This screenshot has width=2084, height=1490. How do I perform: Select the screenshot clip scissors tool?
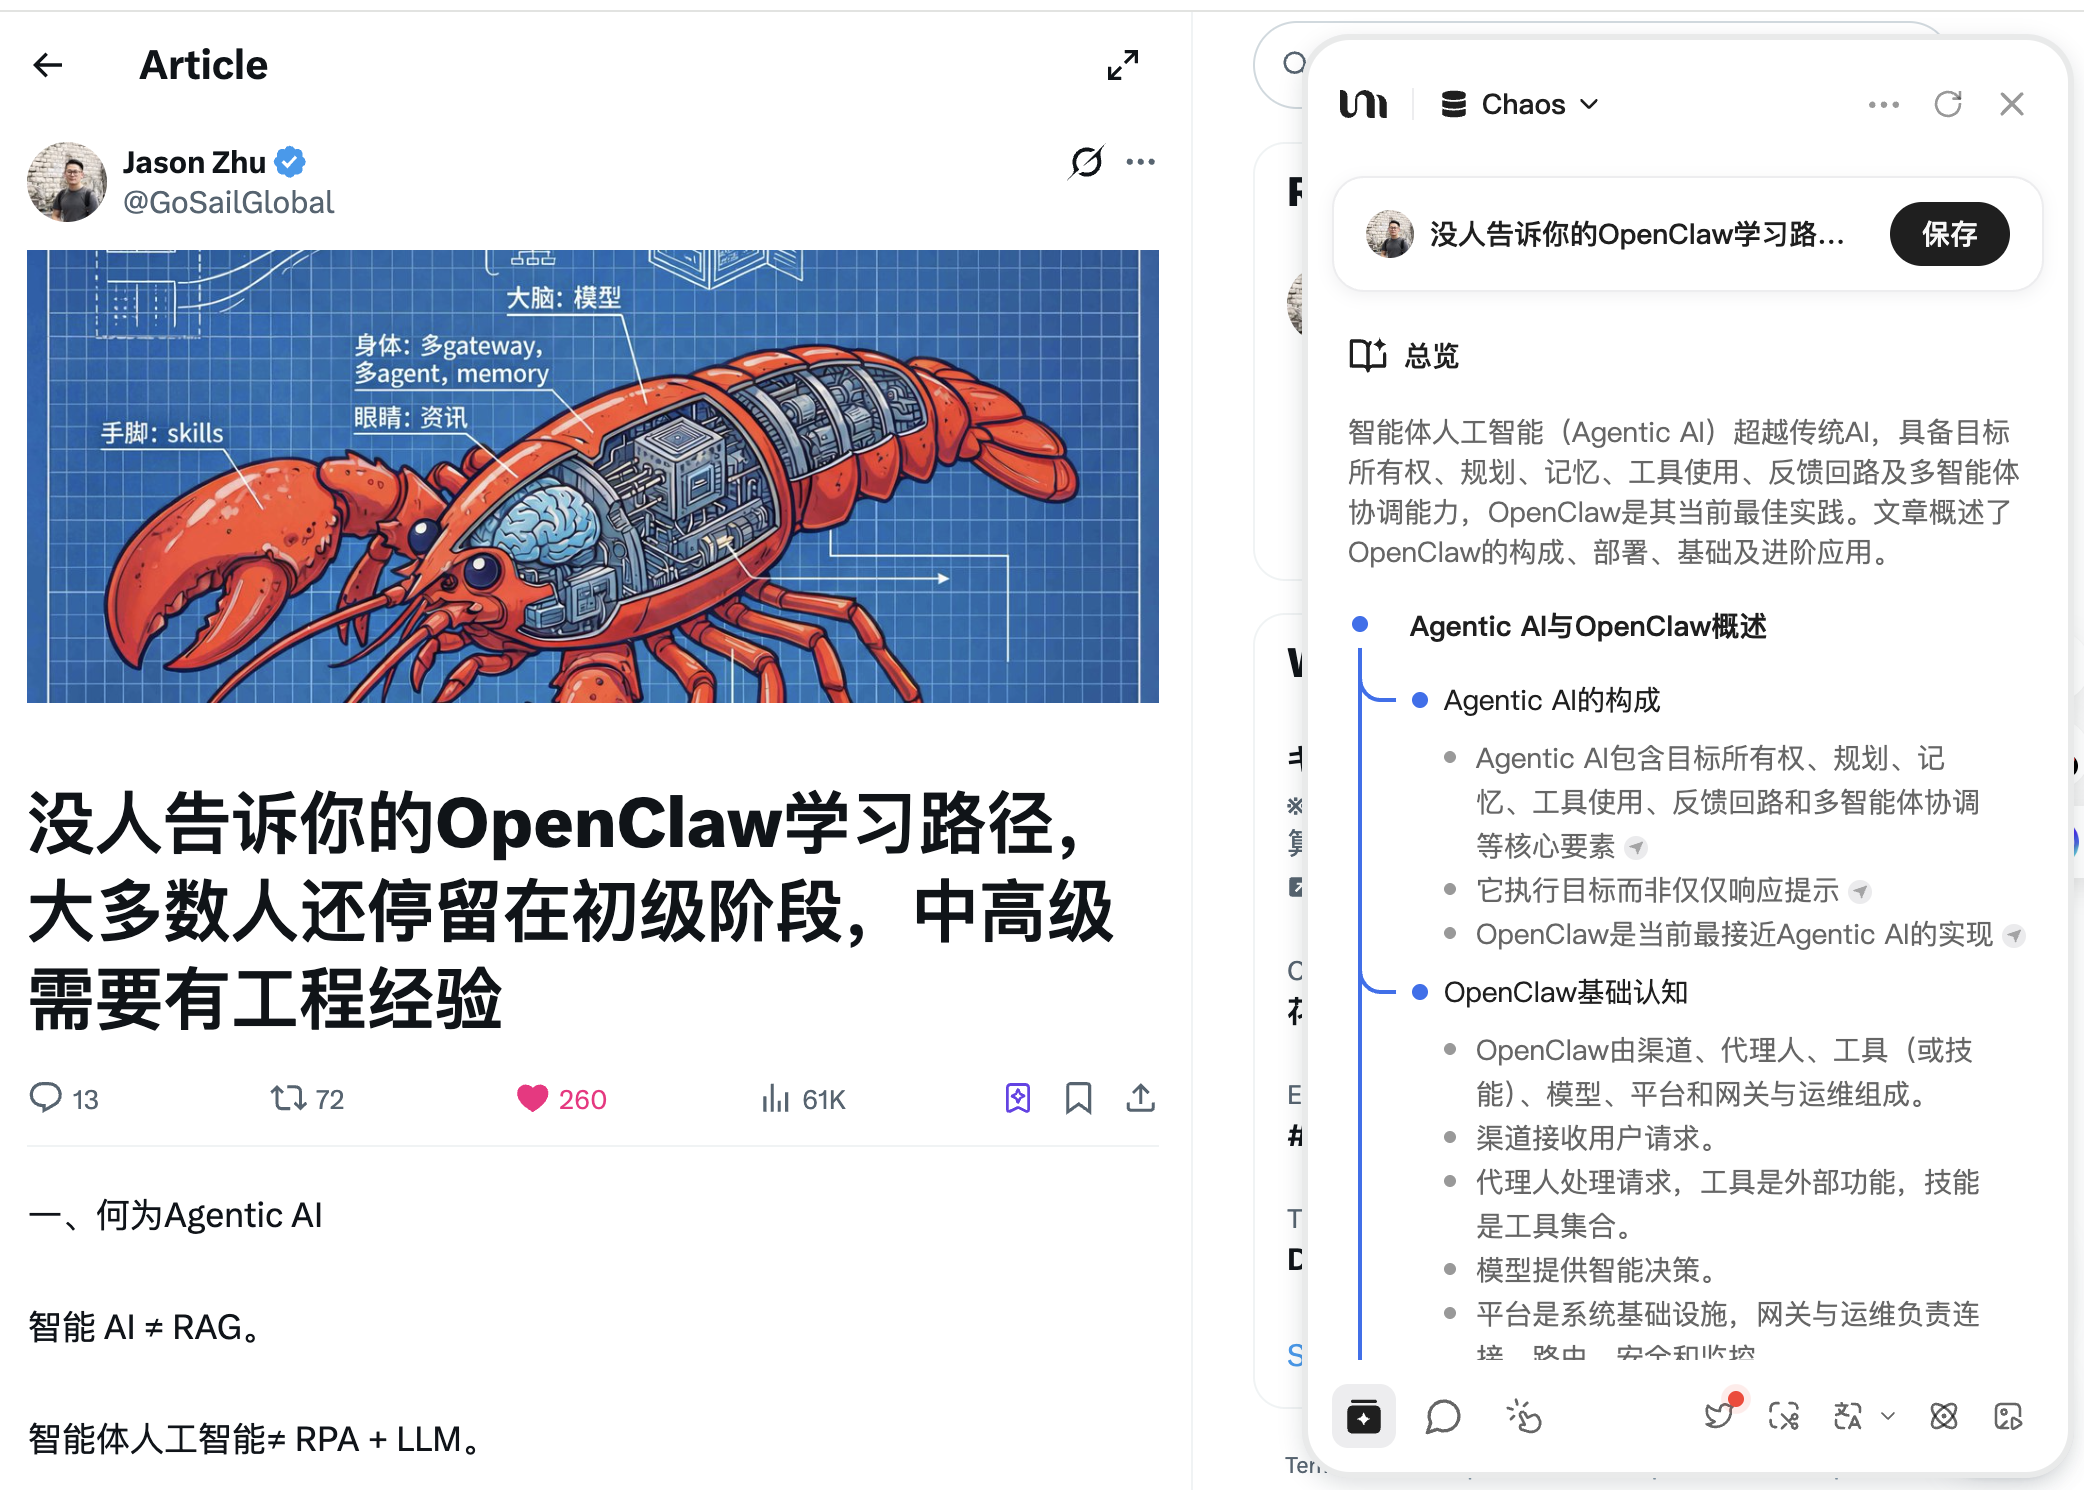click(x=1784, y=1416)
